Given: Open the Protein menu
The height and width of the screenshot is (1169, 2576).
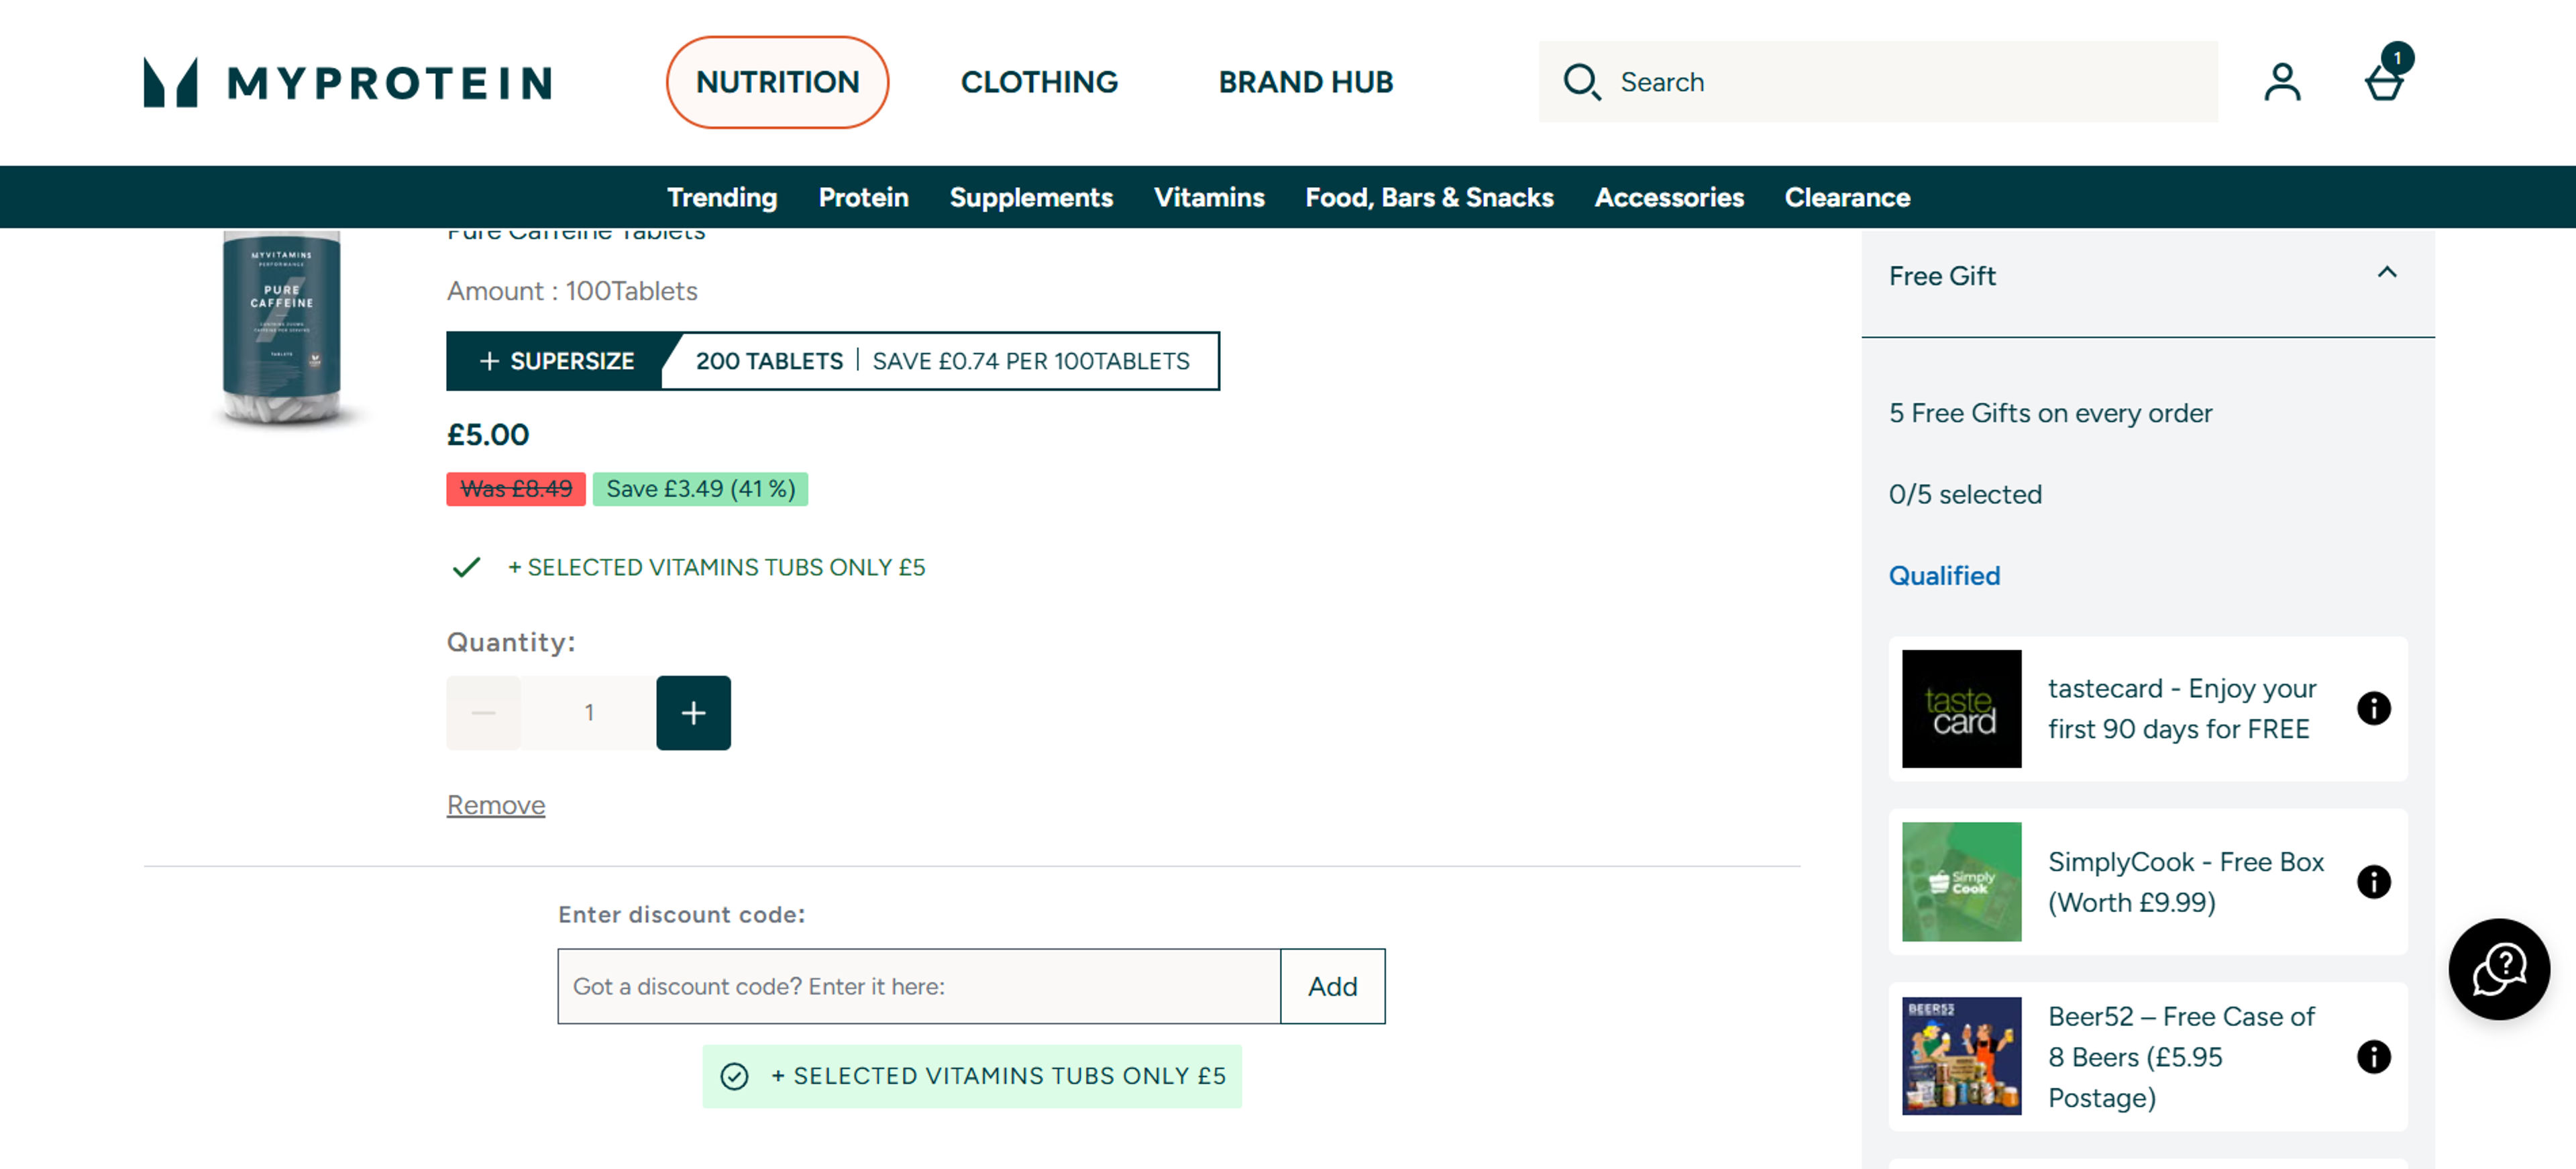Looking at the screenshot, I should coord(863,197).
